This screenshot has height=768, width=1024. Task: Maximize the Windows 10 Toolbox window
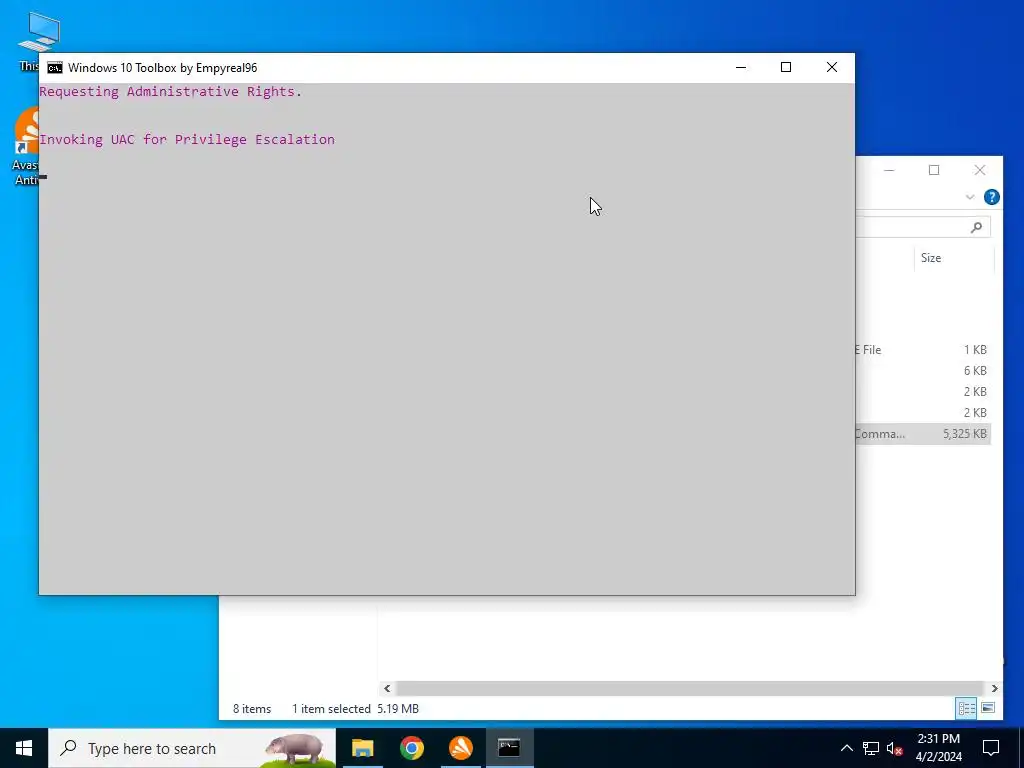pos(786,67)
